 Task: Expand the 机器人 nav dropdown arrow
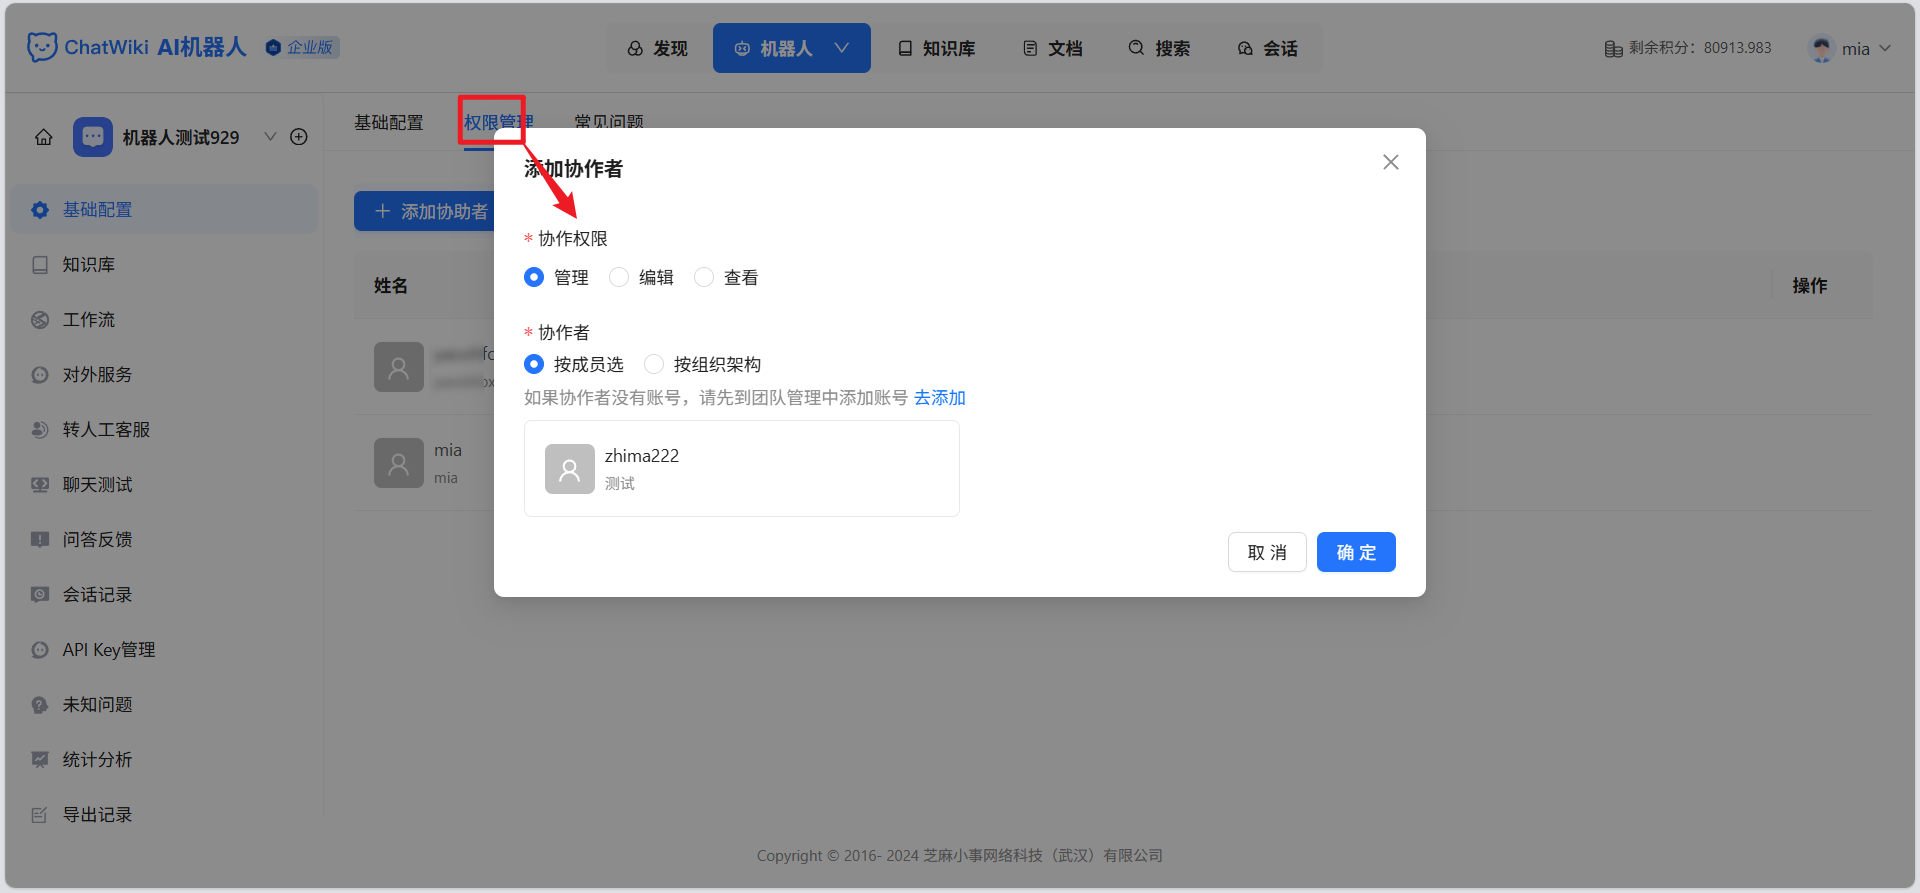tap(842, 48)
